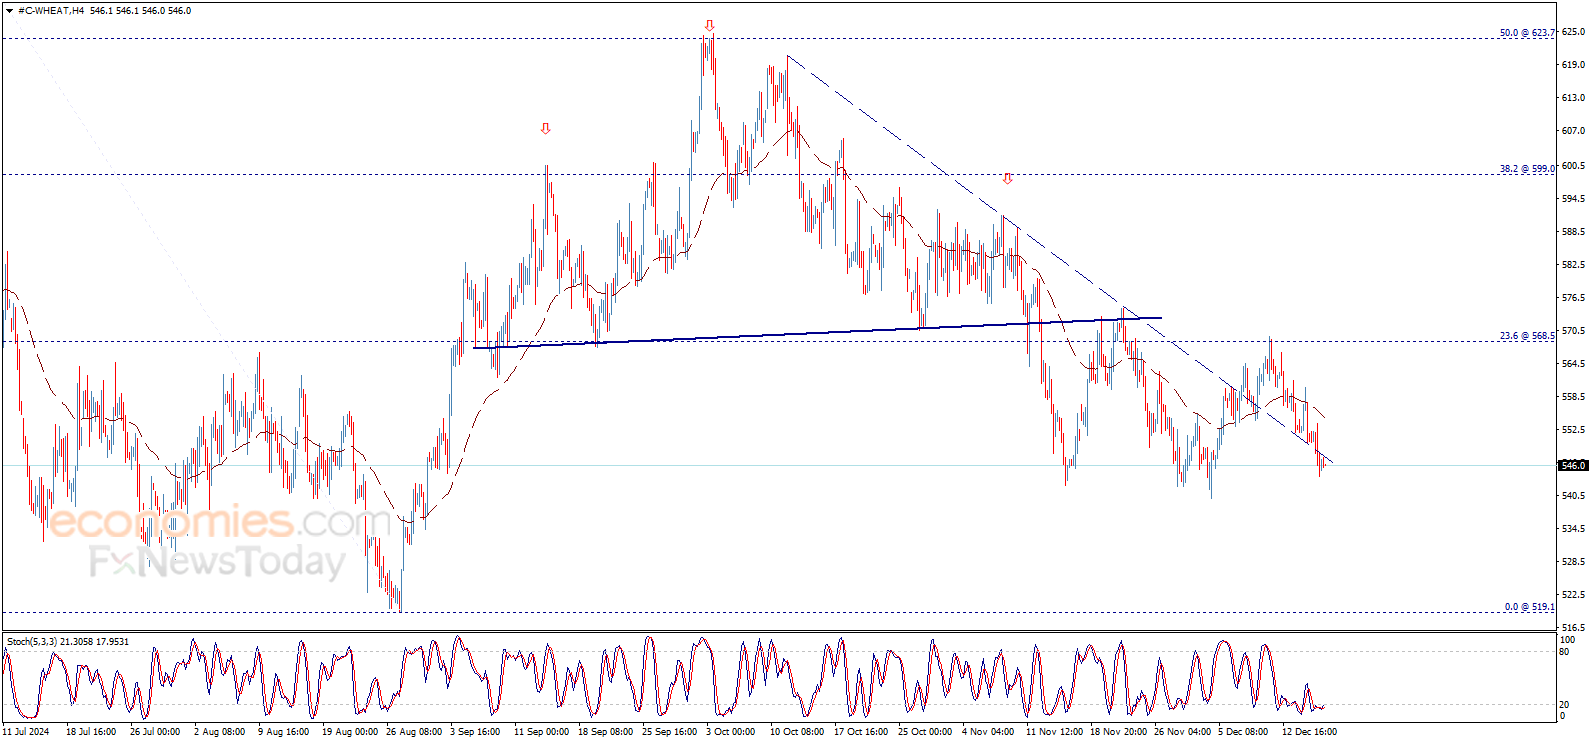The height and width of the screenshot is (743, 1596).
Task: Click price axis value 582.5
Action: pyautogui.click(x=1573, y=265)
